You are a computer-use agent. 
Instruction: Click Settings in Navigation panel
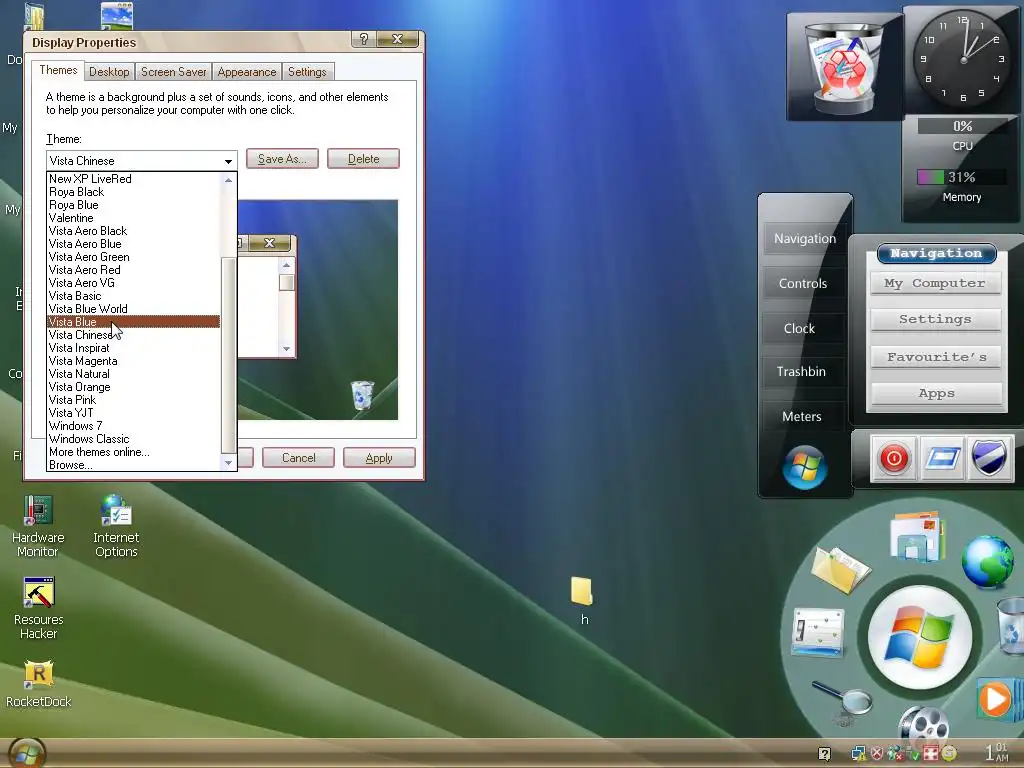(x=935, y=319)
